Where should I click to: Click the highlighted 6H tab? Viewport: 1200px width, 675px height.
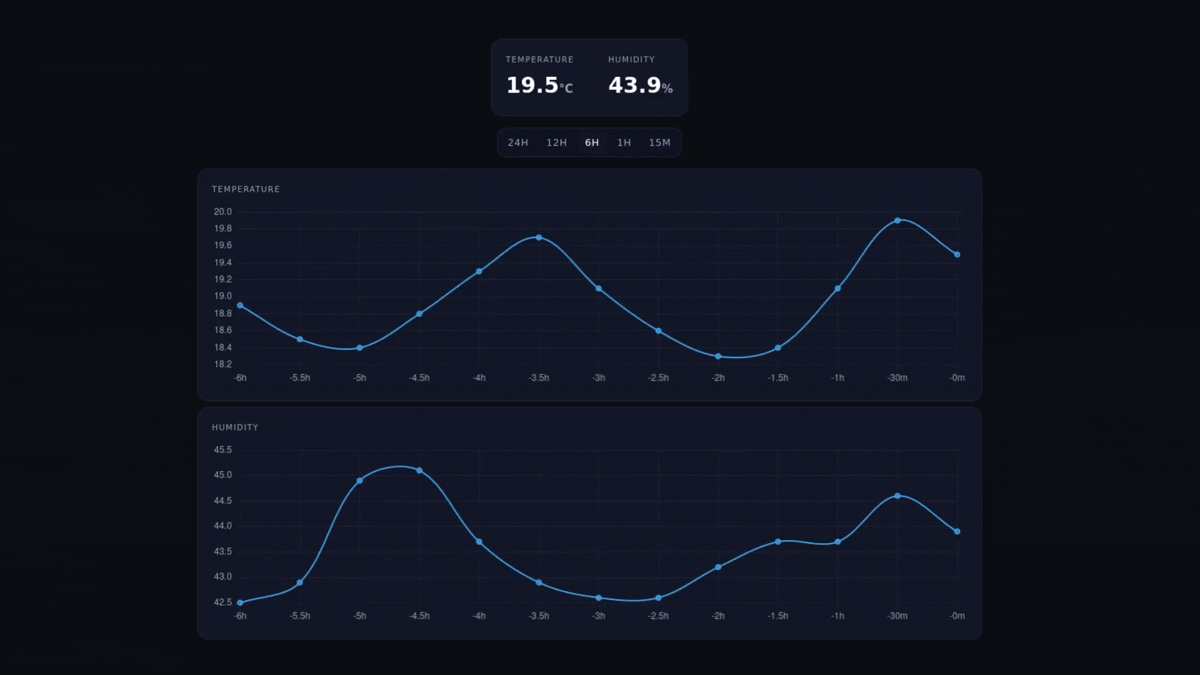click(x=591, y=142)
